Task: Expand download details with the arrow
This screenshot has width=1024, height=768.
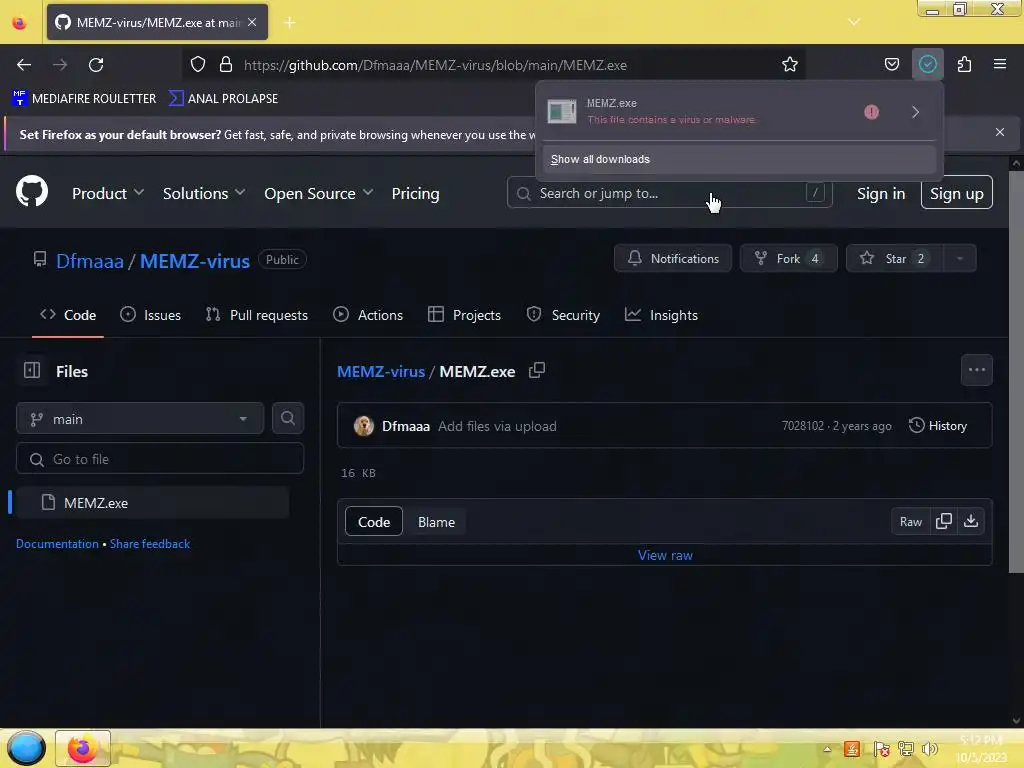Action: point(916,112)
